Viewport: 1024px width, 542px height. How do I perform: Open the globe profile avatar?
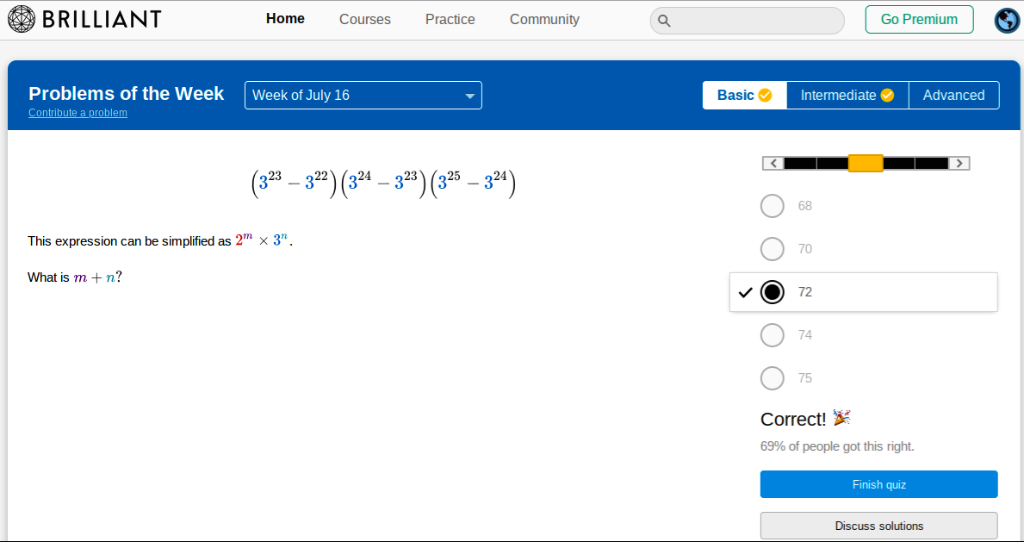(x=1006, y=20)
